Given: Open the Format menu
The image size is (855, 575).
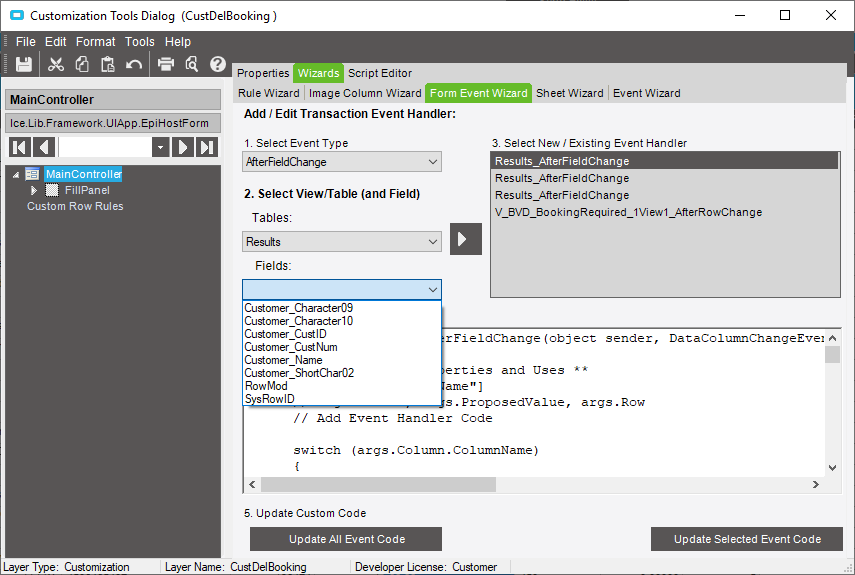Looking at the screenshot, I should (x=95, y=42).
